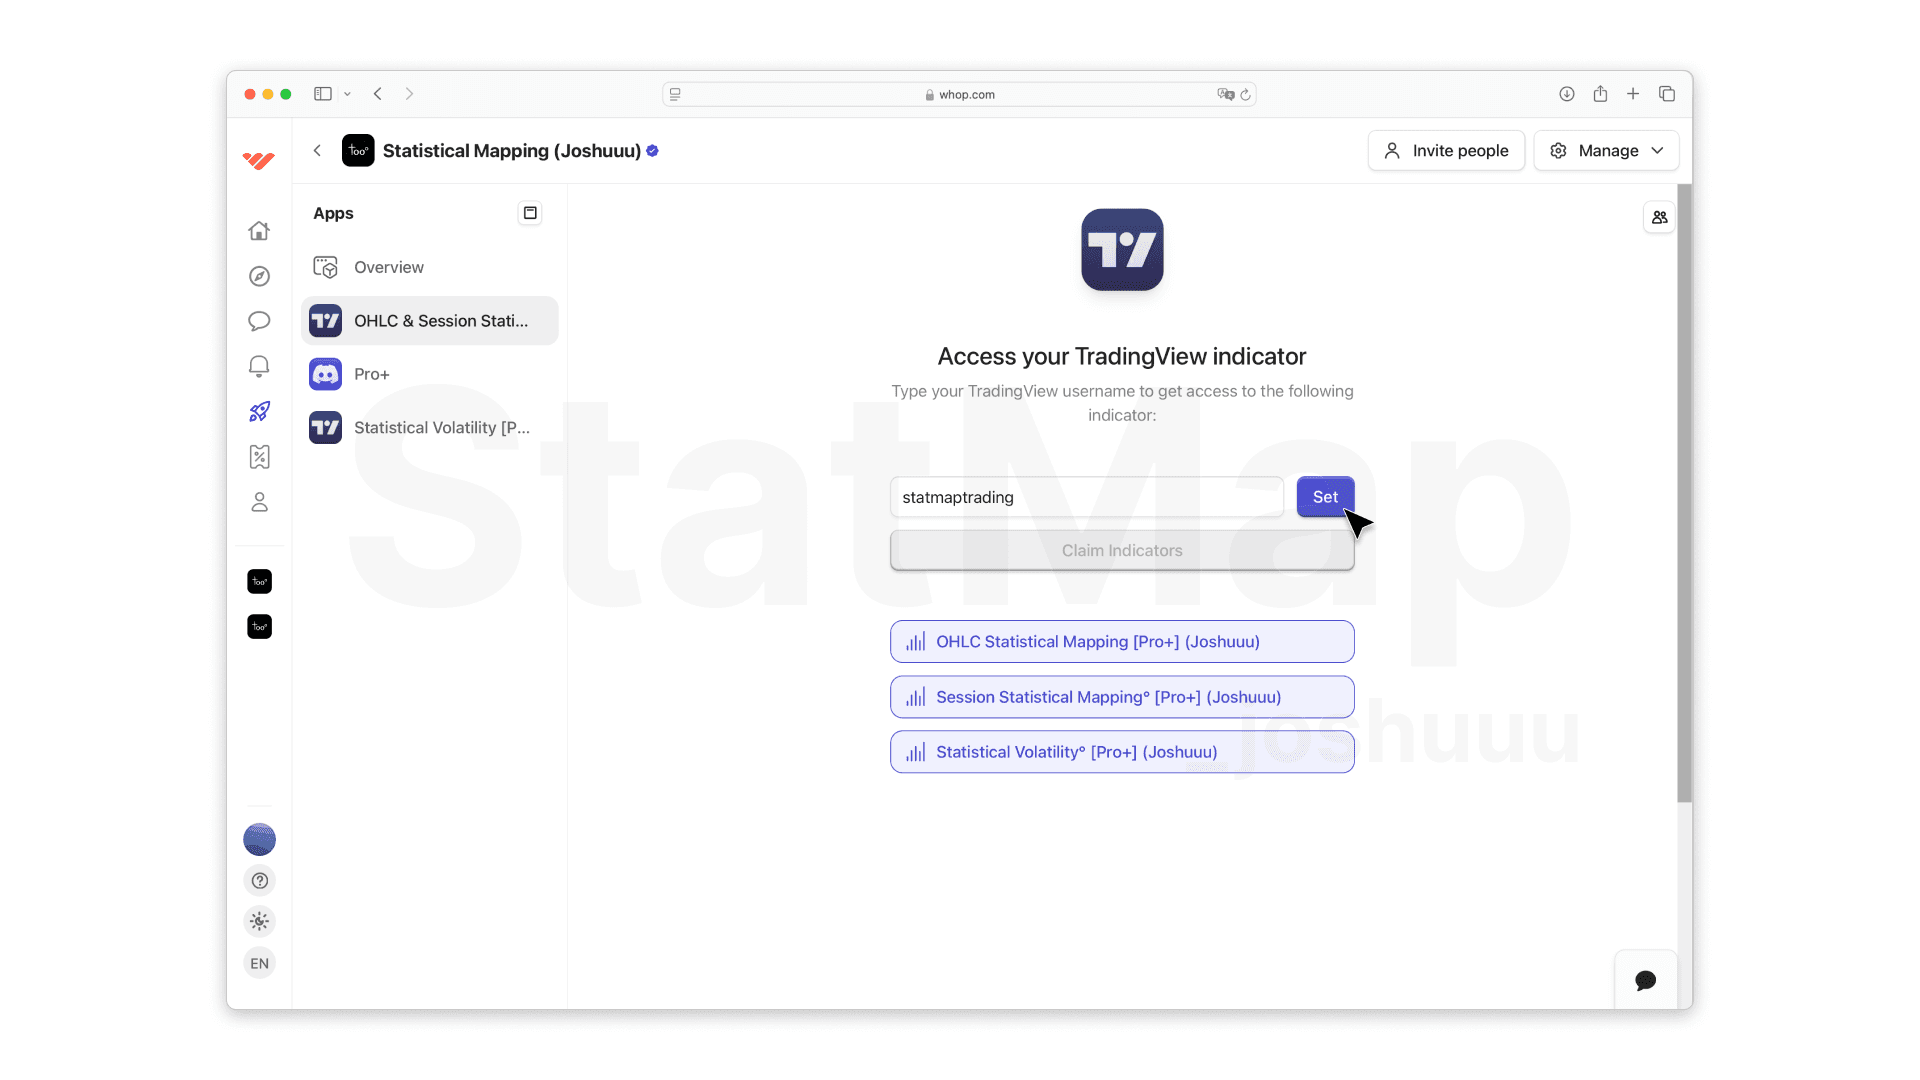The width and height of the screenshot is (1920, 1080).
Task: Click the Set button
Action: [1324, 497]
